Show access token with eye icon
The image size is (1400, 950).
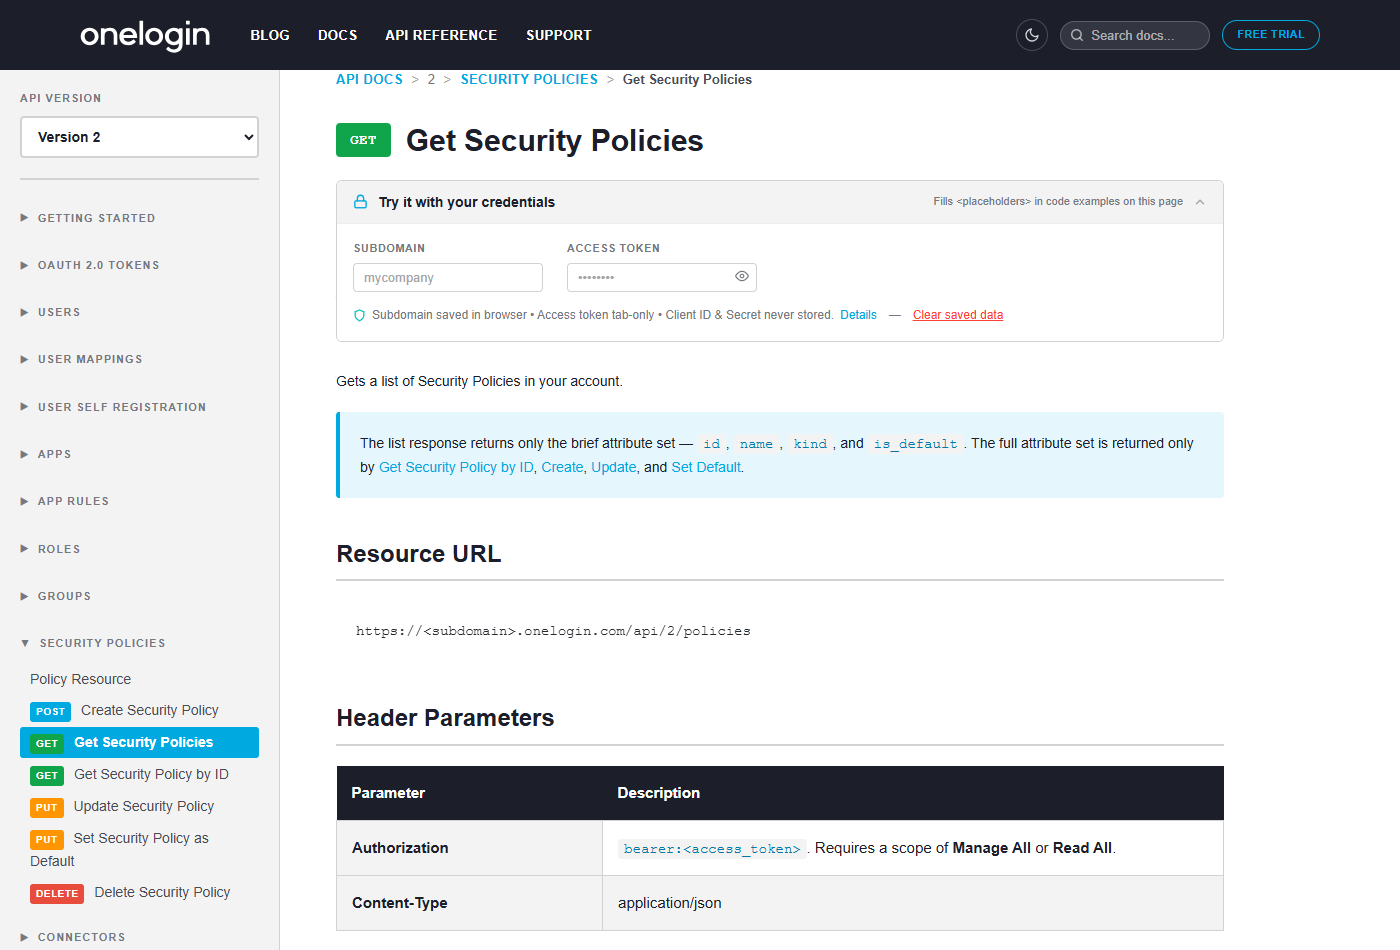(x=742, y=276)
